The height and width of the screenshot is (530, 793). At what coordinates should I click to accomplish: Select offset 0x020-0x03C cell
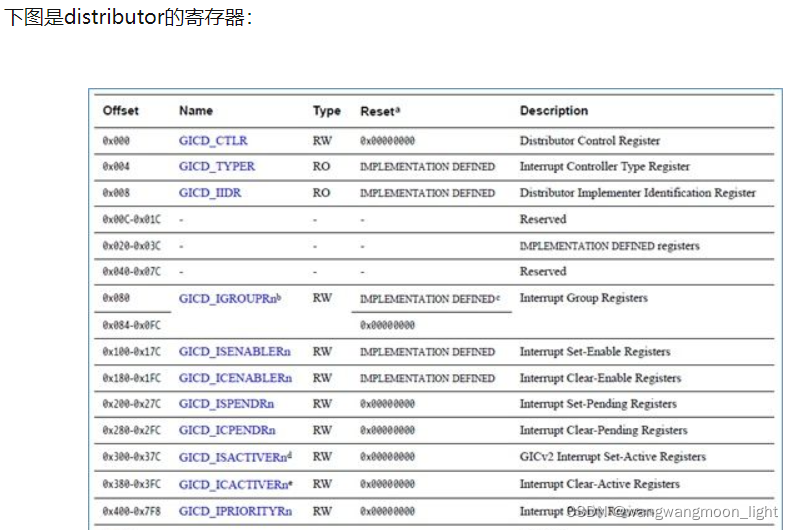coord(131,245)
